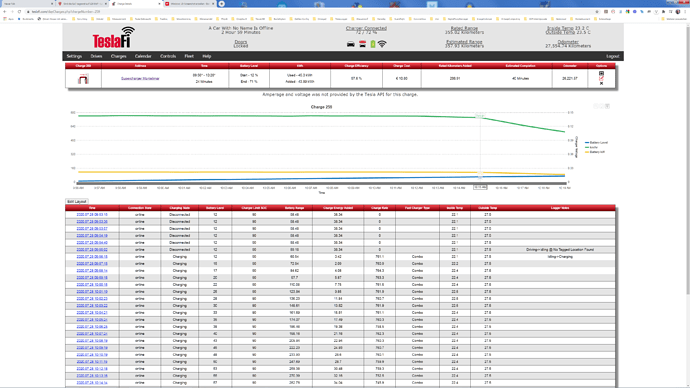Click the Logout link
This screenshot has width=690, height=388.
pos(612,56)
